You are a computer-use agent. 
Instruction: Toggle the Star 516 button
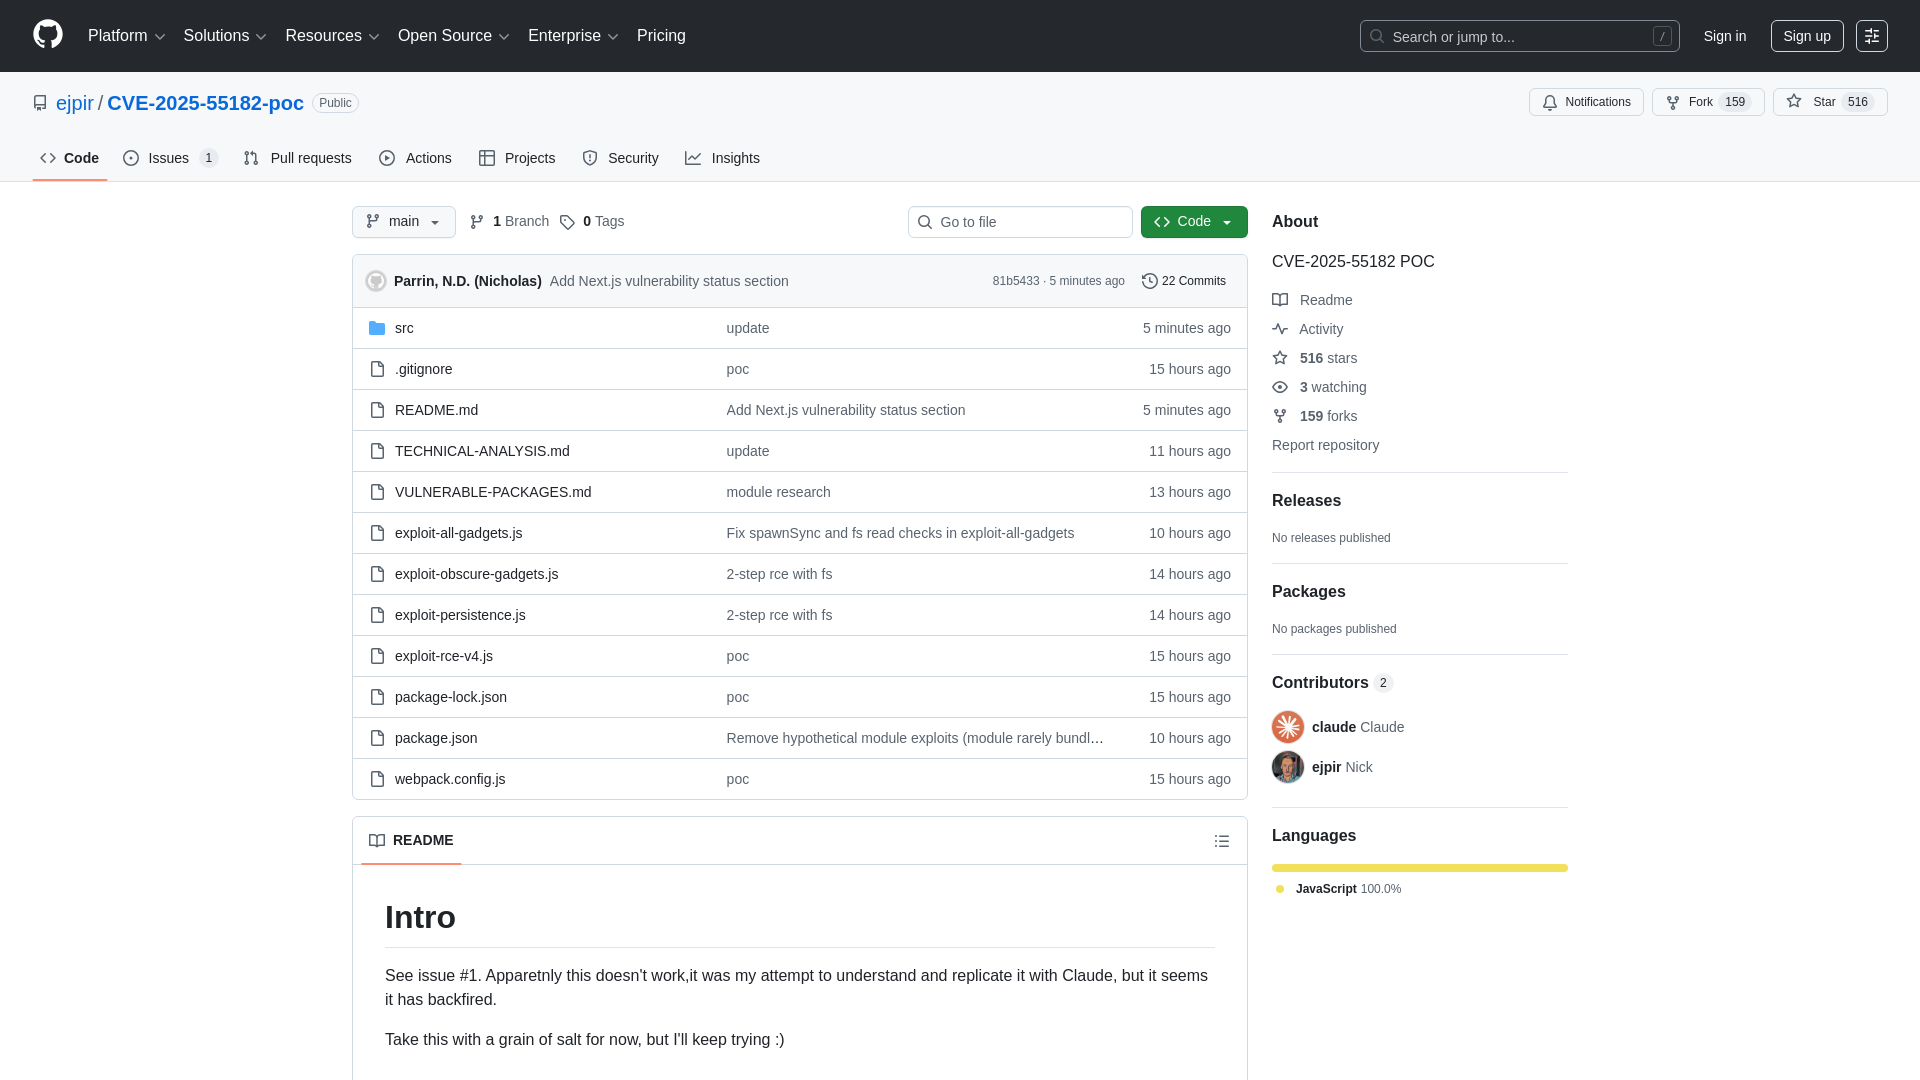point(1829,101)
